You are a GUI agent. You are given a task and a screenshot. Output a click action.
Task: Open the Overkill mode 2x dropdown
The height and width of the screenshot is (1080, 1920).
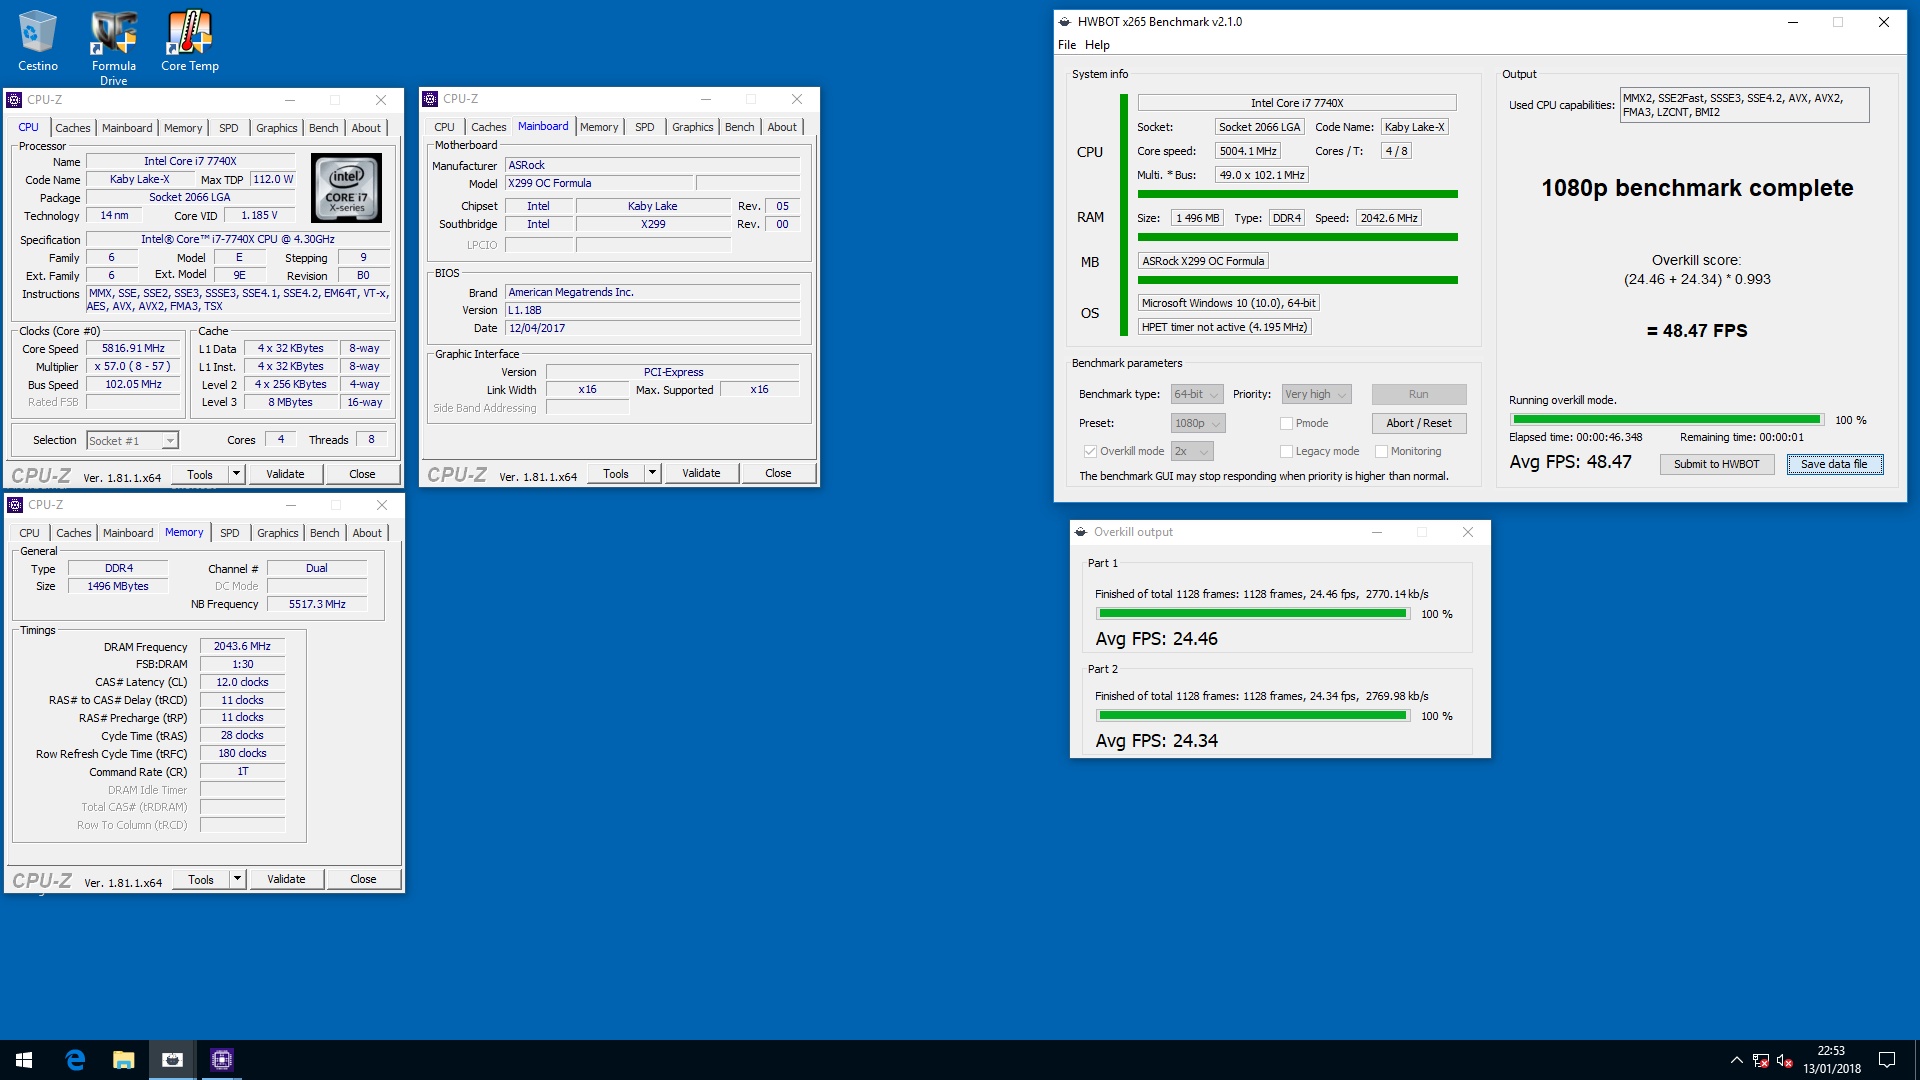1192,451
